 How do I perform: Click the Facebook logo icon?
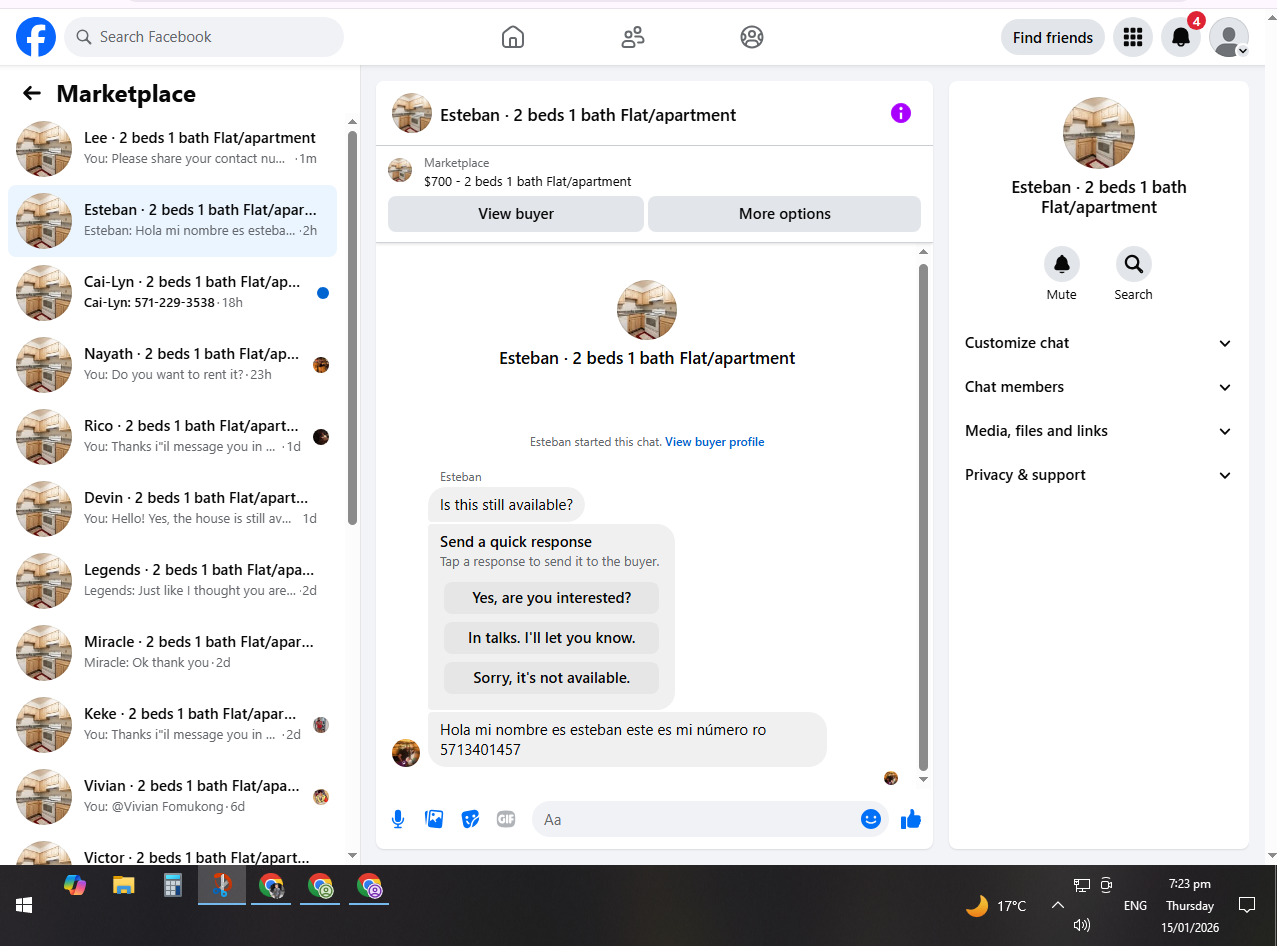tap(36, 37)
